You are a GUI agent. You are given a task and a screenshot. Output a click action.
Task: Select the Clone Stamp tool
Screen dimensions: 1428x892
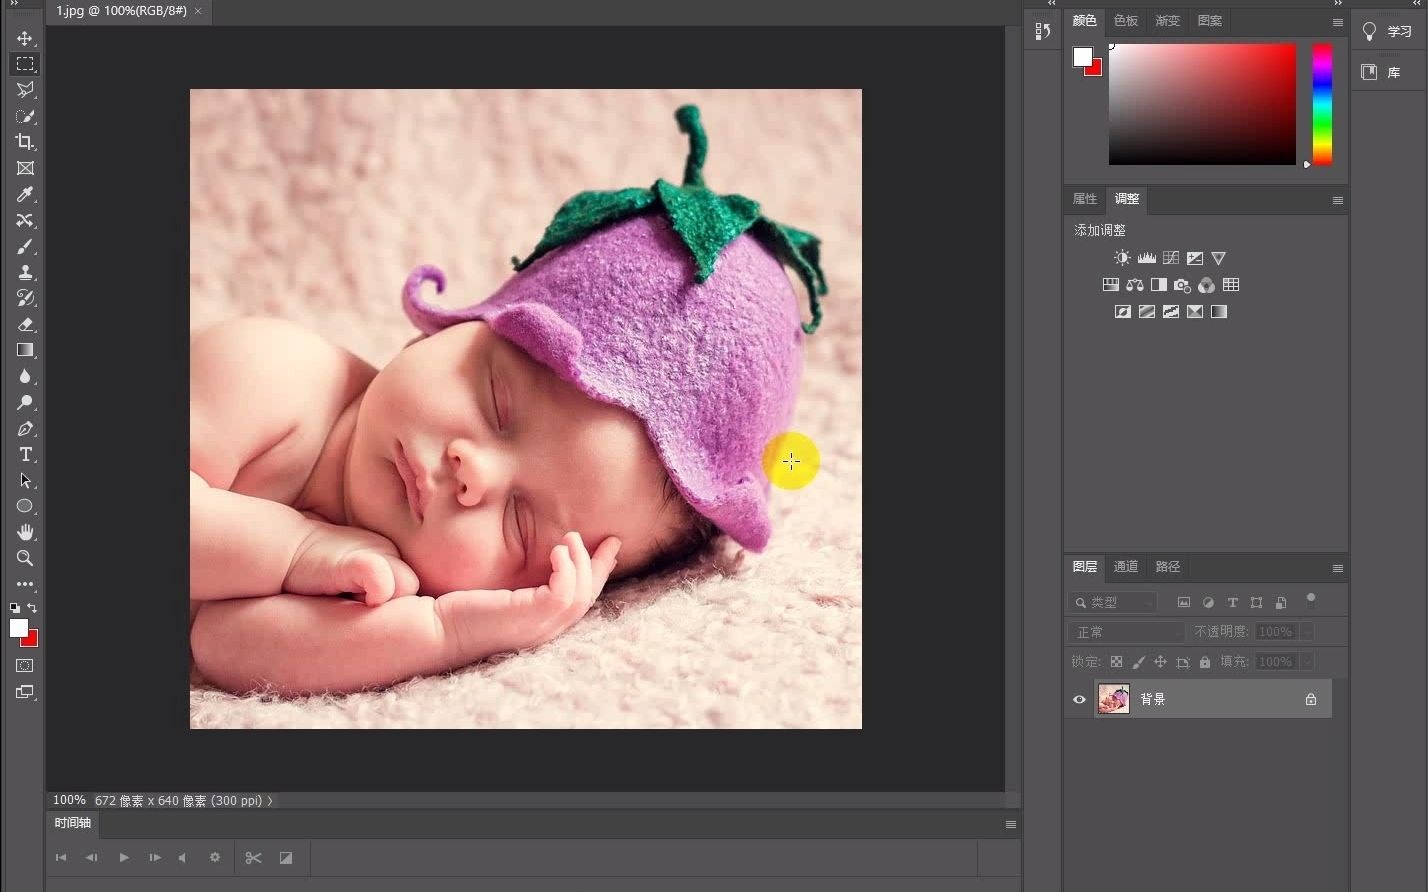(x=25, y=272)
